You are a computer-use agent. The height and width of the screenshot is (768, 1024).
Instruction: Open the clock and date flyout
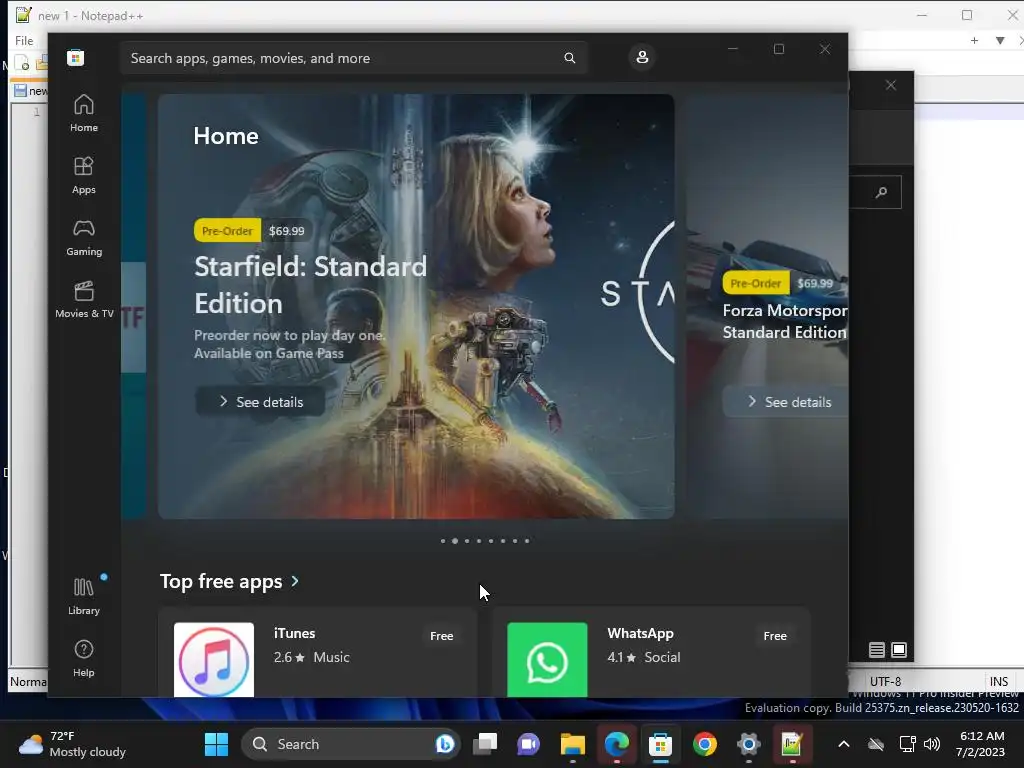click(x=980, y=744)
